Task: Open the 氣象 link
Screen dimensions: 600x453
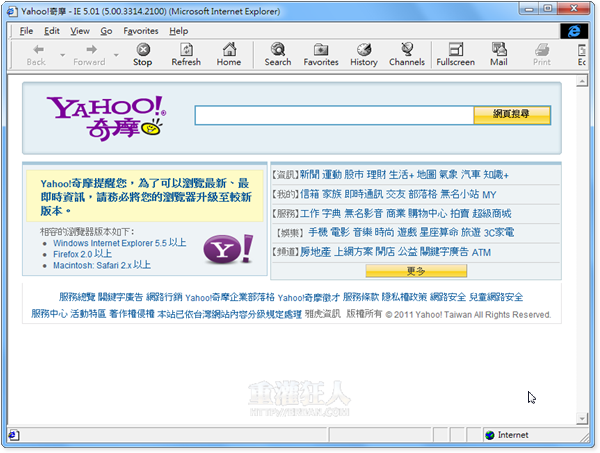Action: coord(448,175)
